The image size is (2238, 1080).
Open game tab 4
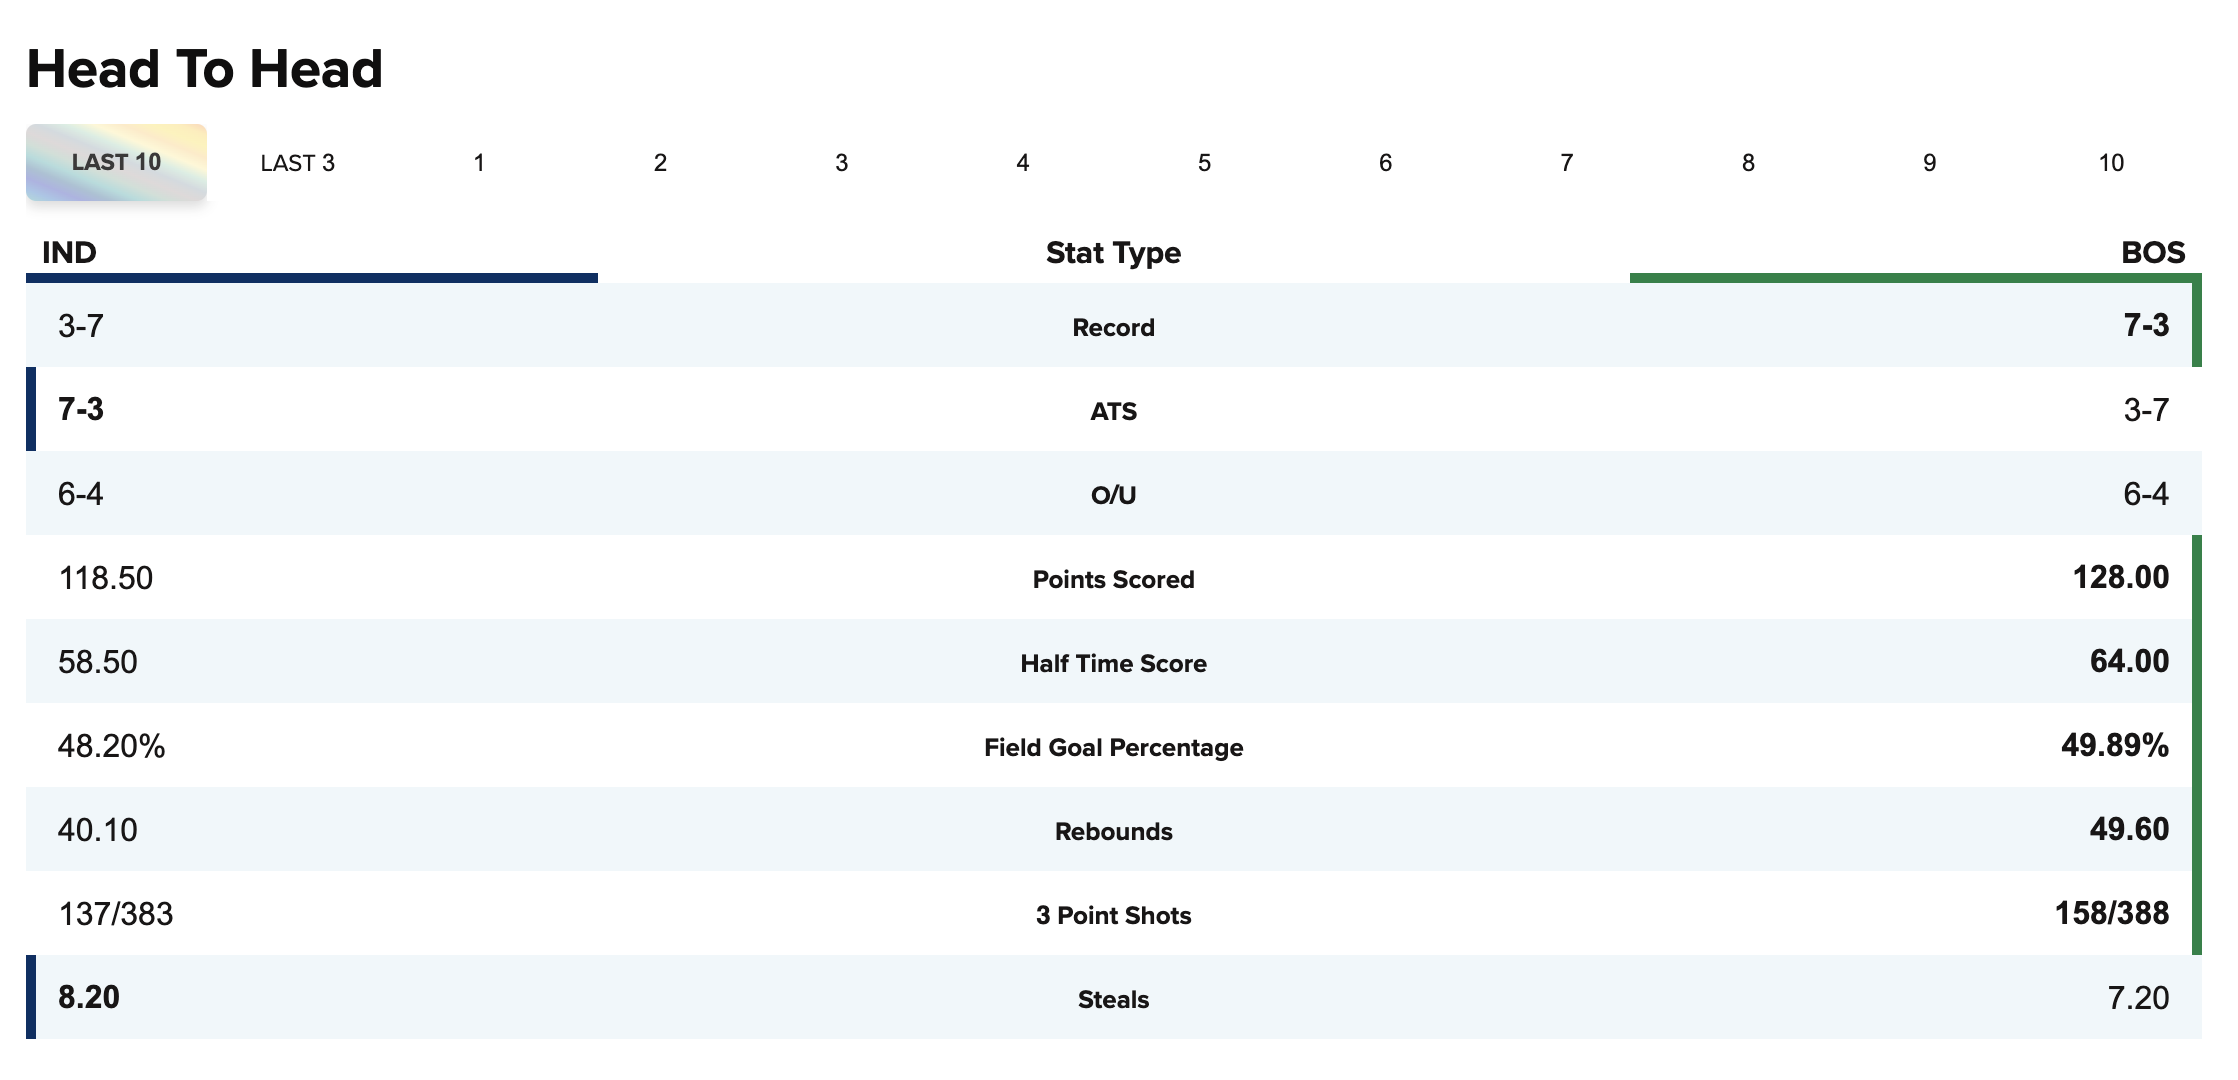[1023, 163]
